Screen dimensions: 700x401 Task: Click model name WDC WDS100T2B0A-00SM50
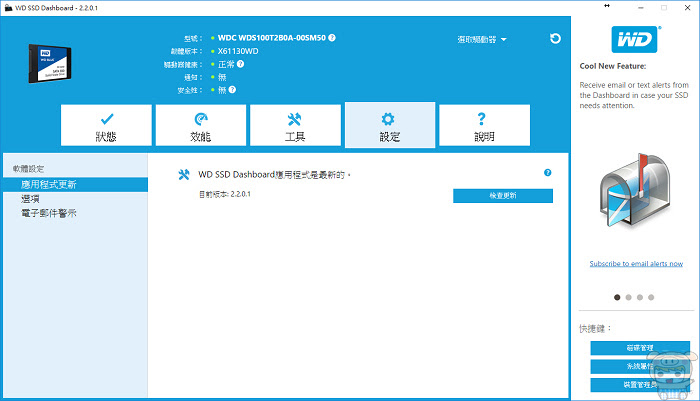pyautogui.click(x=272, y=38)
